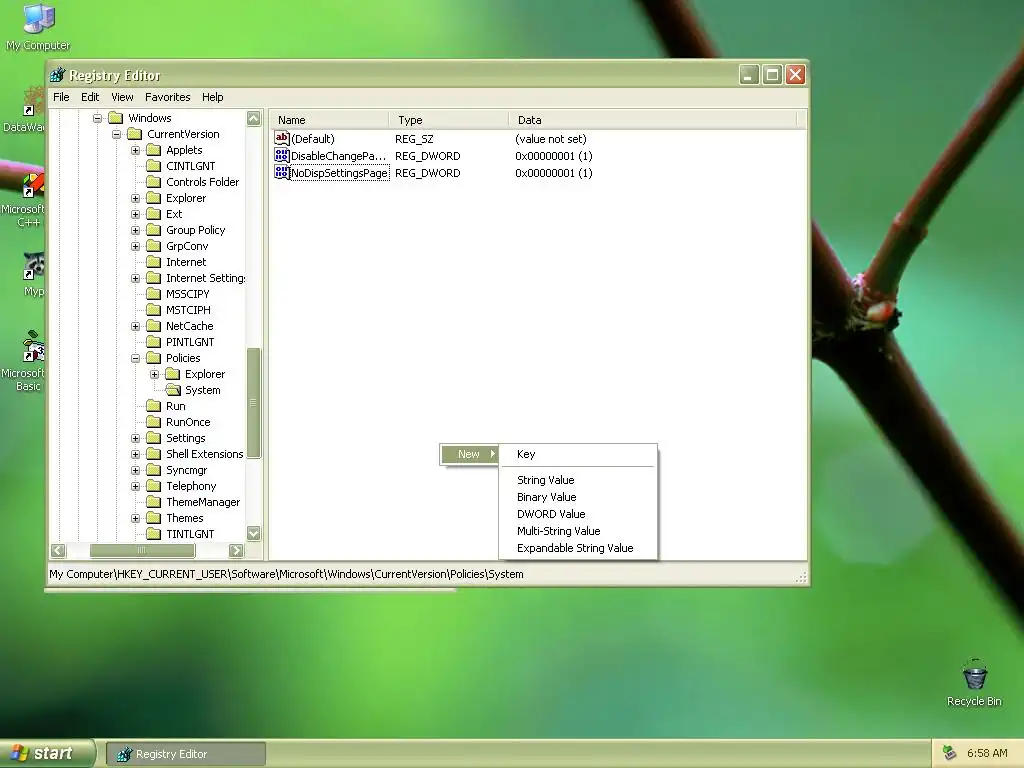Click tree horizontal scroll left arrow
Image resolution: width=1024 pixels, height=768 pixels.
click(58, 551)
